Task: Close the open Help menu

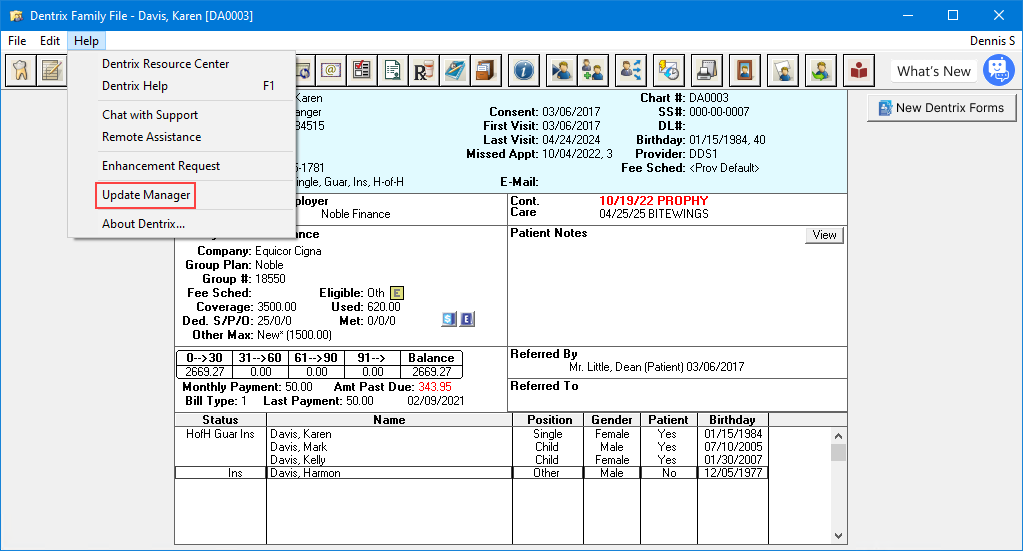Action: click(x=86, y=40)
